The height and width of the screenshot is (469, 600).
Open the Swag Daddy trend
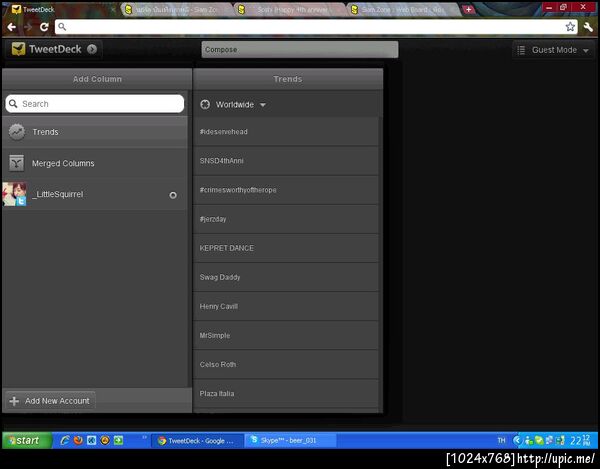click(286, 277)
